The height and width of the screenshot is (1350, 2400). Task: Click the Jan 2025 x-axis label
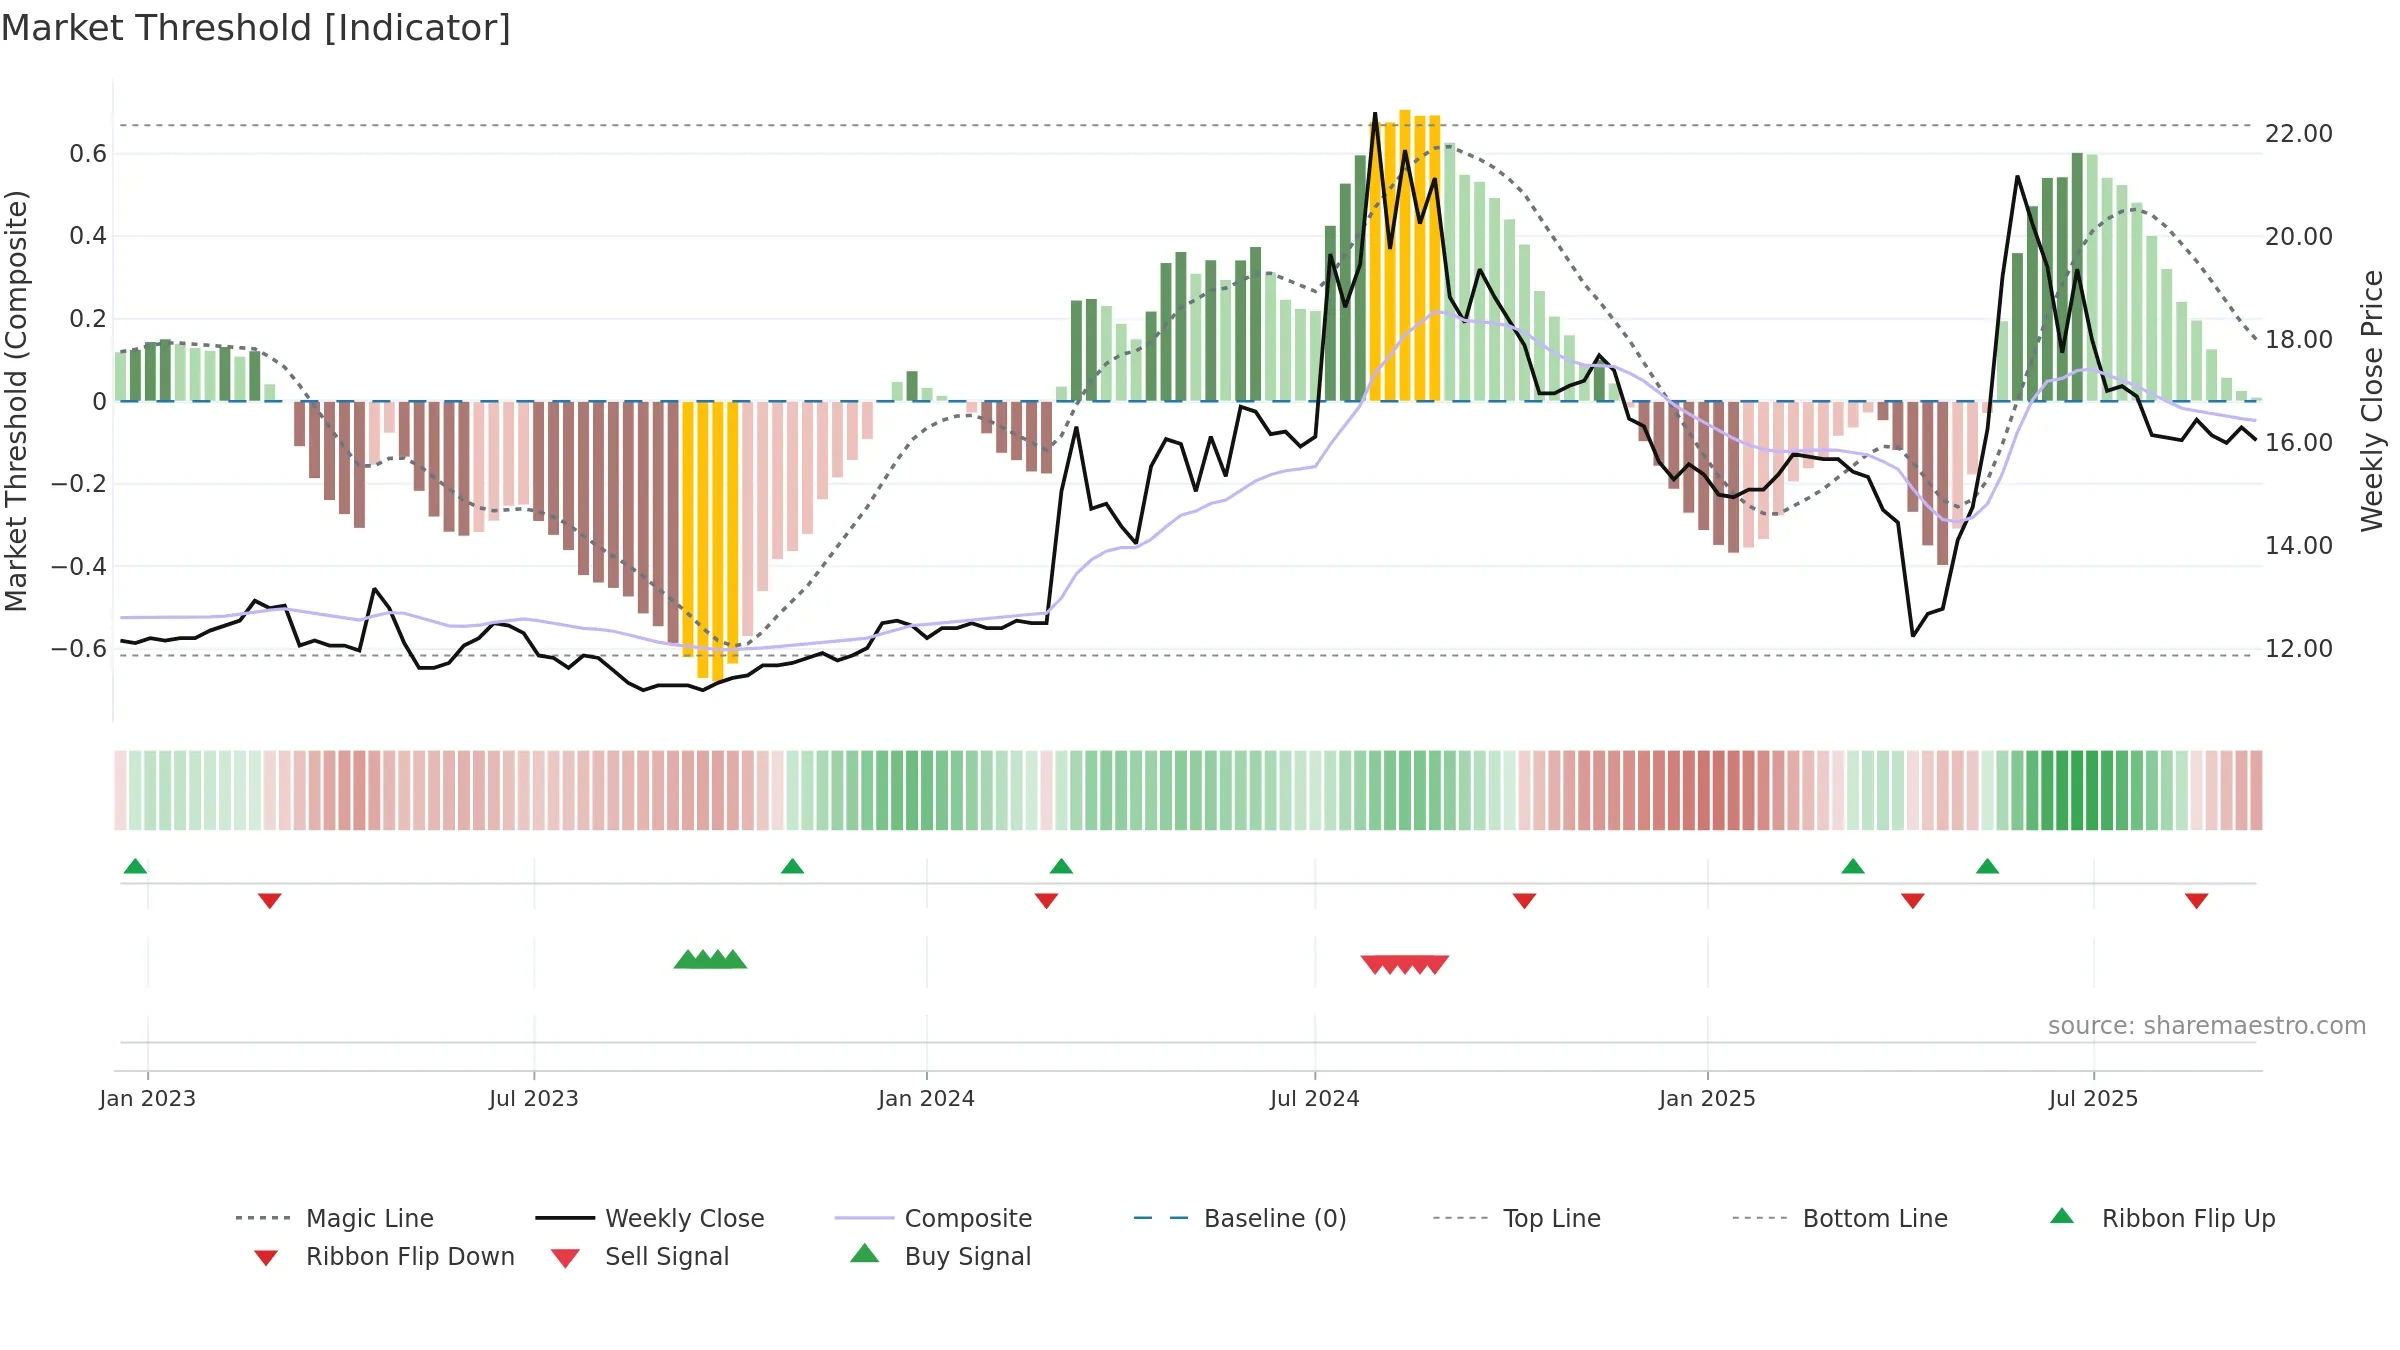click(x=1708, y=1098)
